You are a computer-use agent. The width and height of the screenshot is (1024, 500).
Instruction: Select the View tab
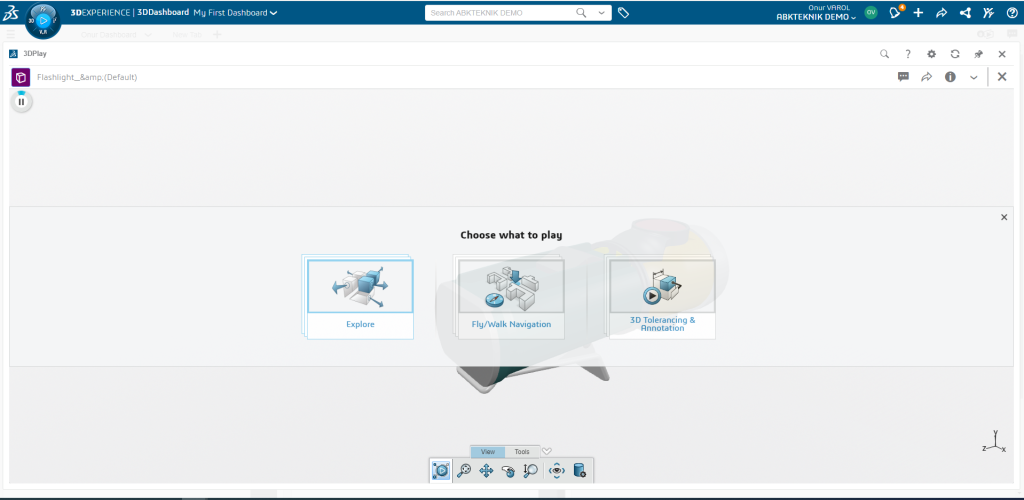(x=487, y=452)
